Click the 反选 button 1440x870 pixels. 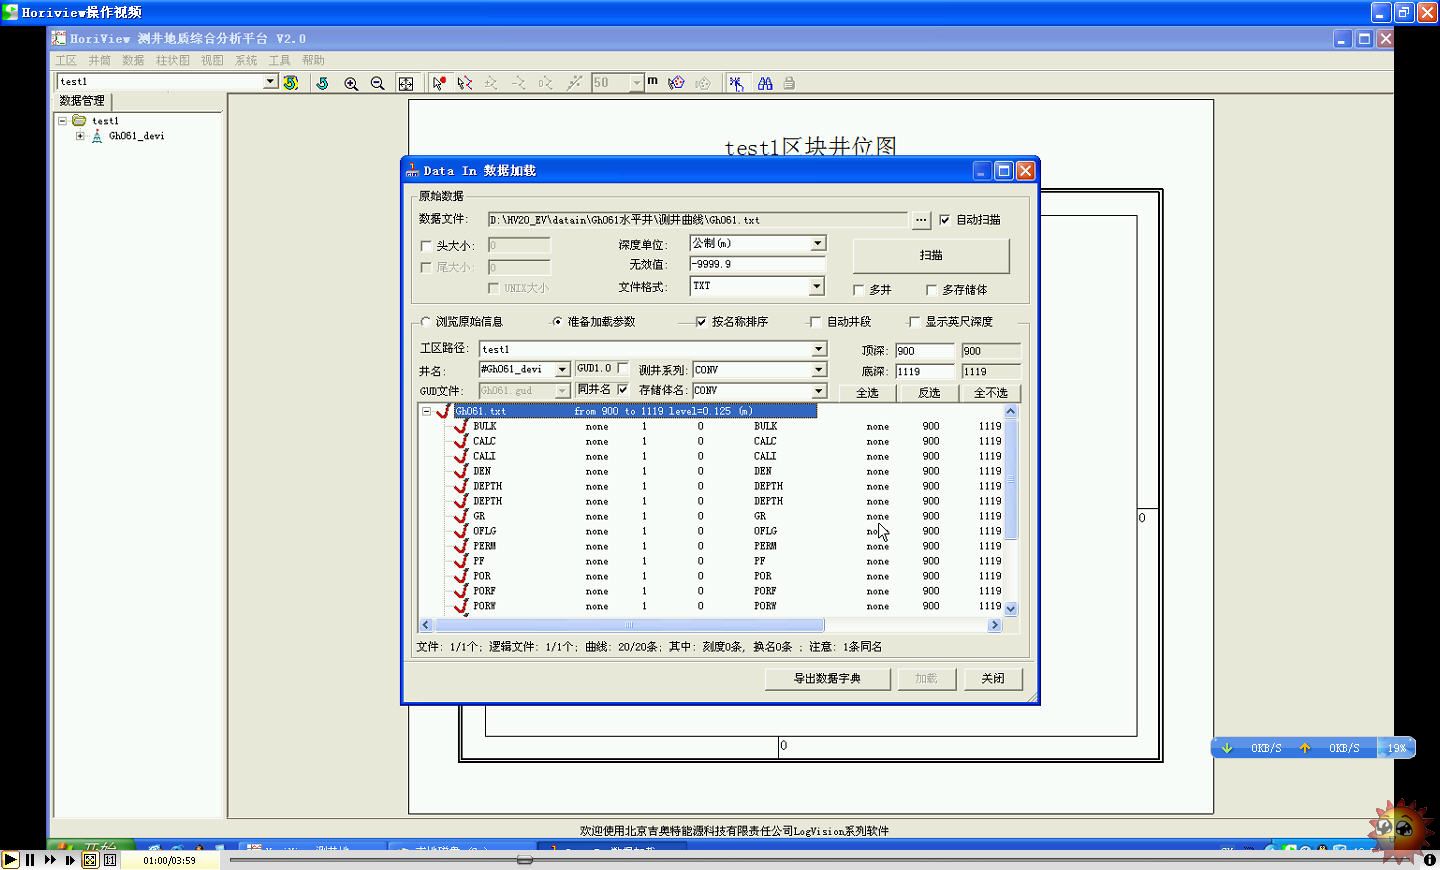click(x=929, y=393)
